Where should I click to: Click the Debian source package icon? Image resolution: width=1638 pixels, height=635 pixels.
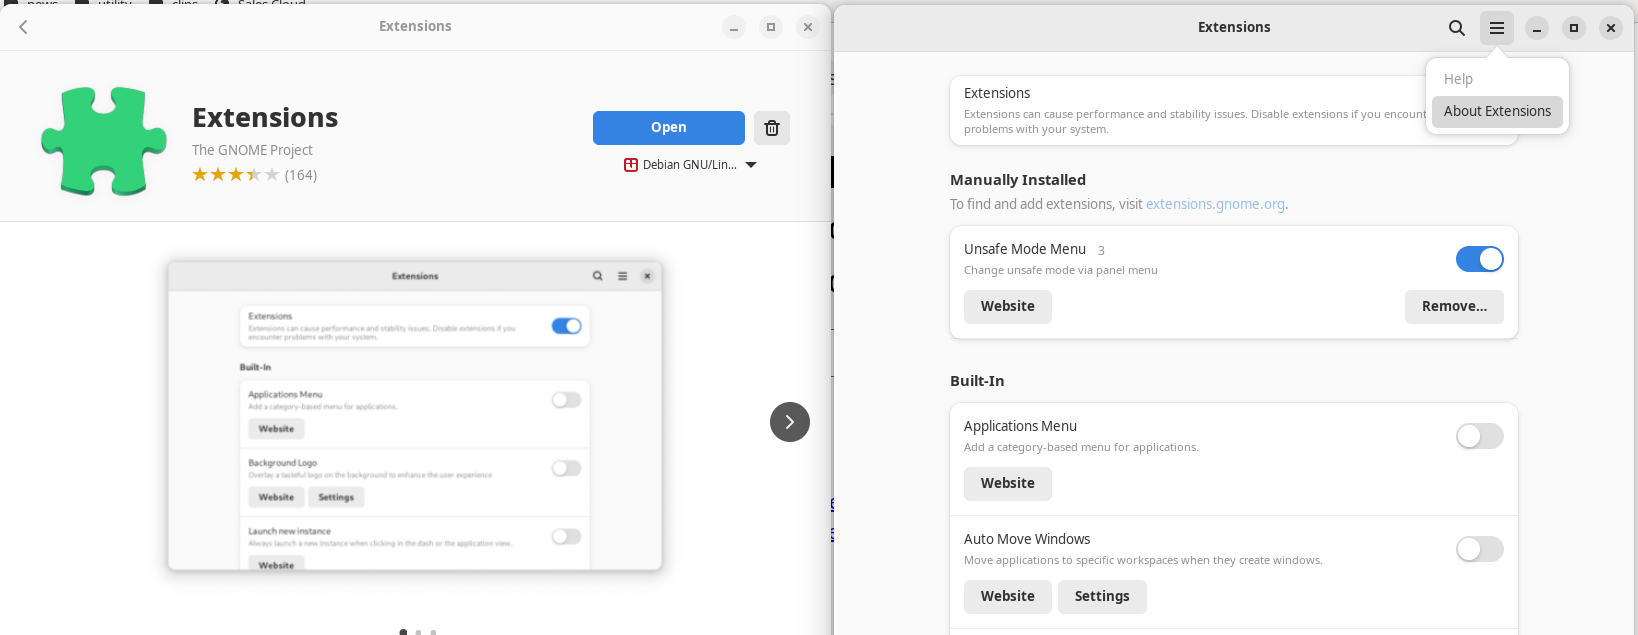pos(631,165)
